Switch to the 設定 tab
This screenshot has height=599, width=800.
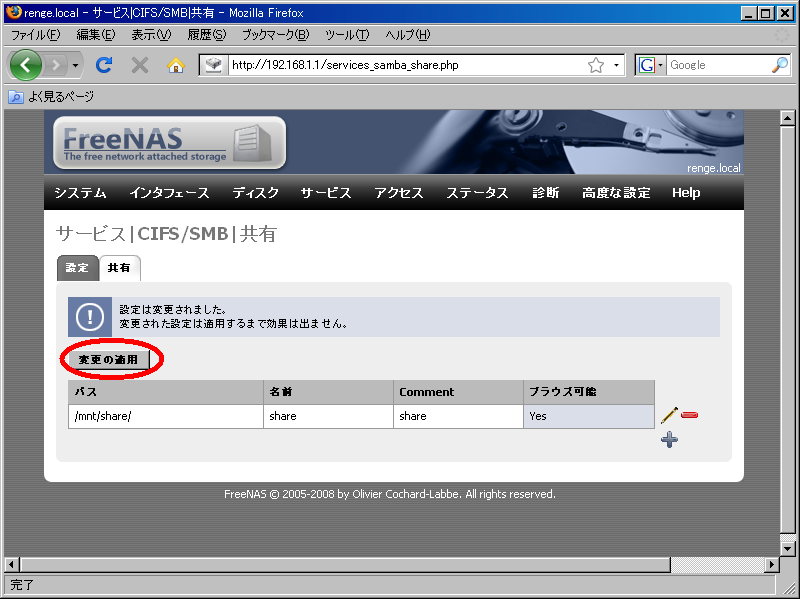coord(77,268)
